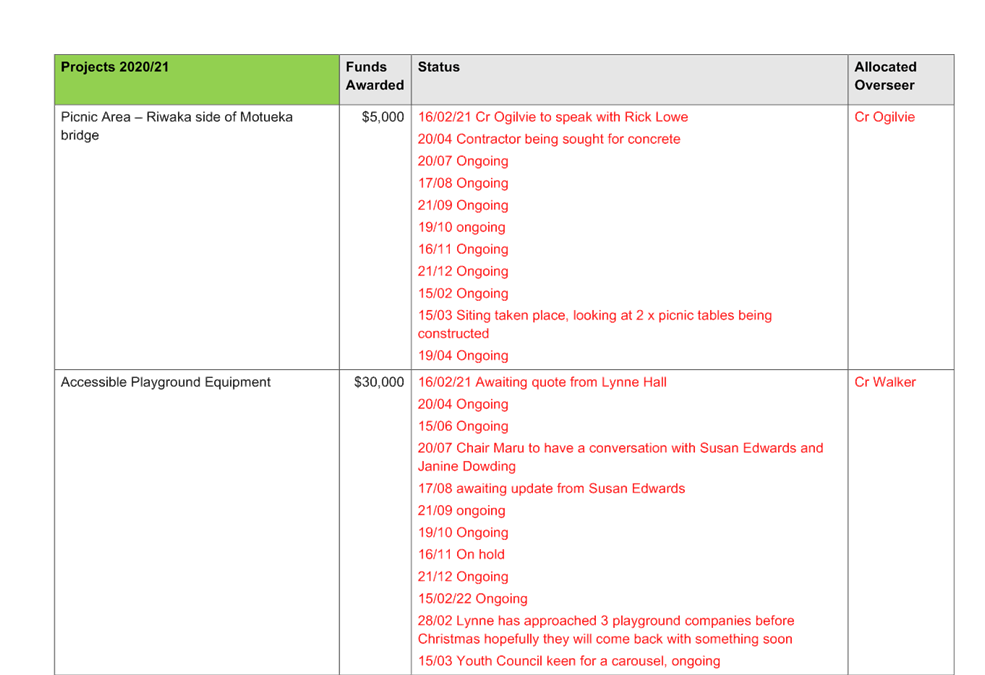Select '17/08 awaiting update from Susan Edwards'
The height and width of the screenshot is (675, 985).
[552, 489]
